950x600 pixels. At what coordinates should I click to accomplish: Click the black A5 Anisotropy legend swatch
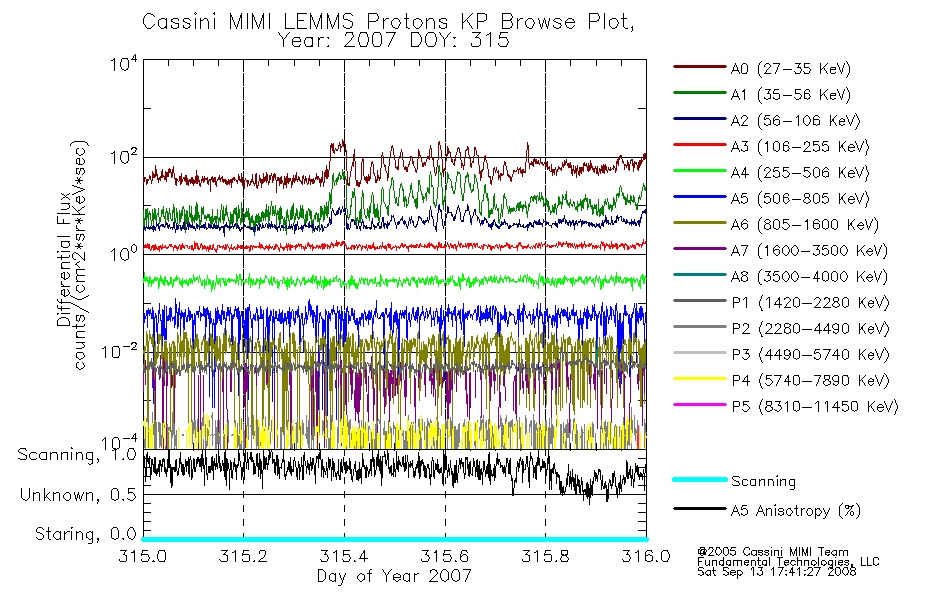[700, 509]
